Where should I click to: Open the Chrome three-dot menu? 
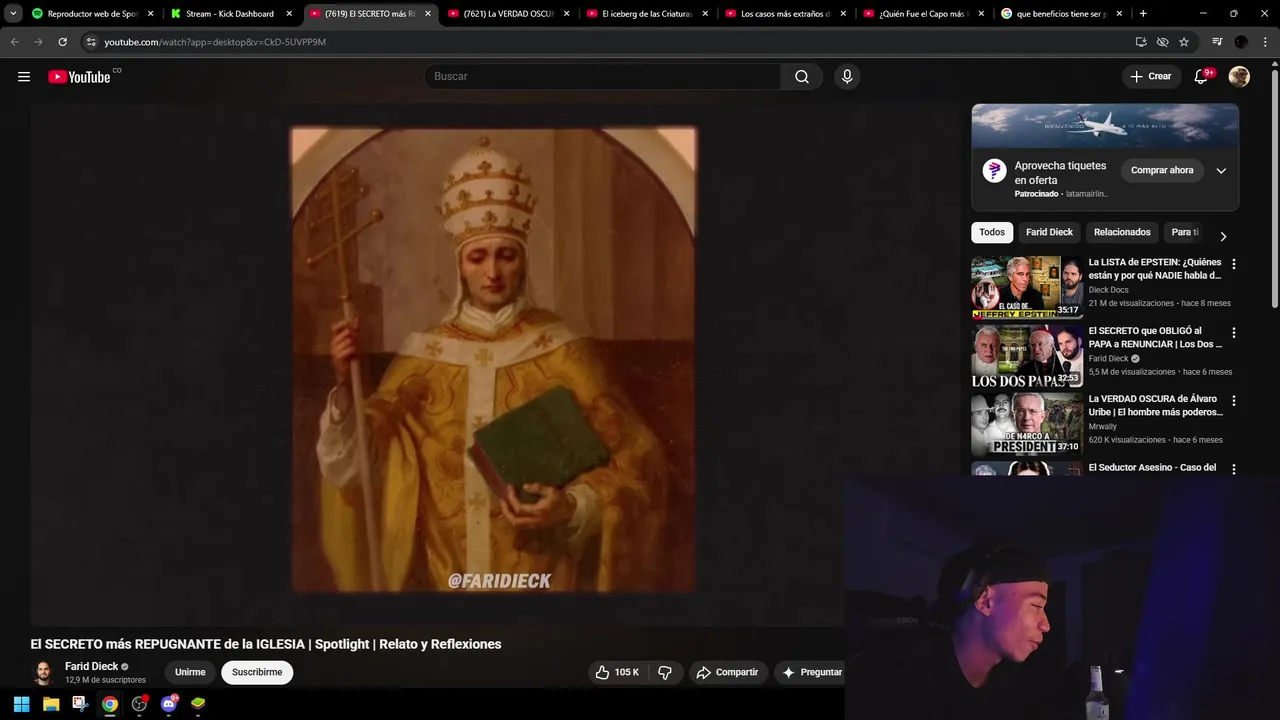(x=1265, y=42)
